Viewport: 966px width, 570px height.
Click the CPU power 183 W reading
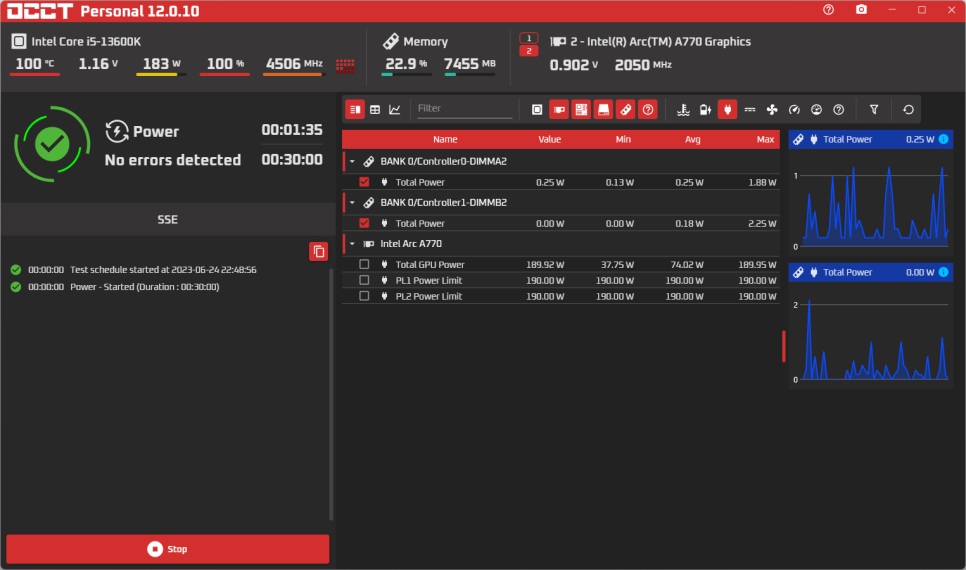pos(161,64)
